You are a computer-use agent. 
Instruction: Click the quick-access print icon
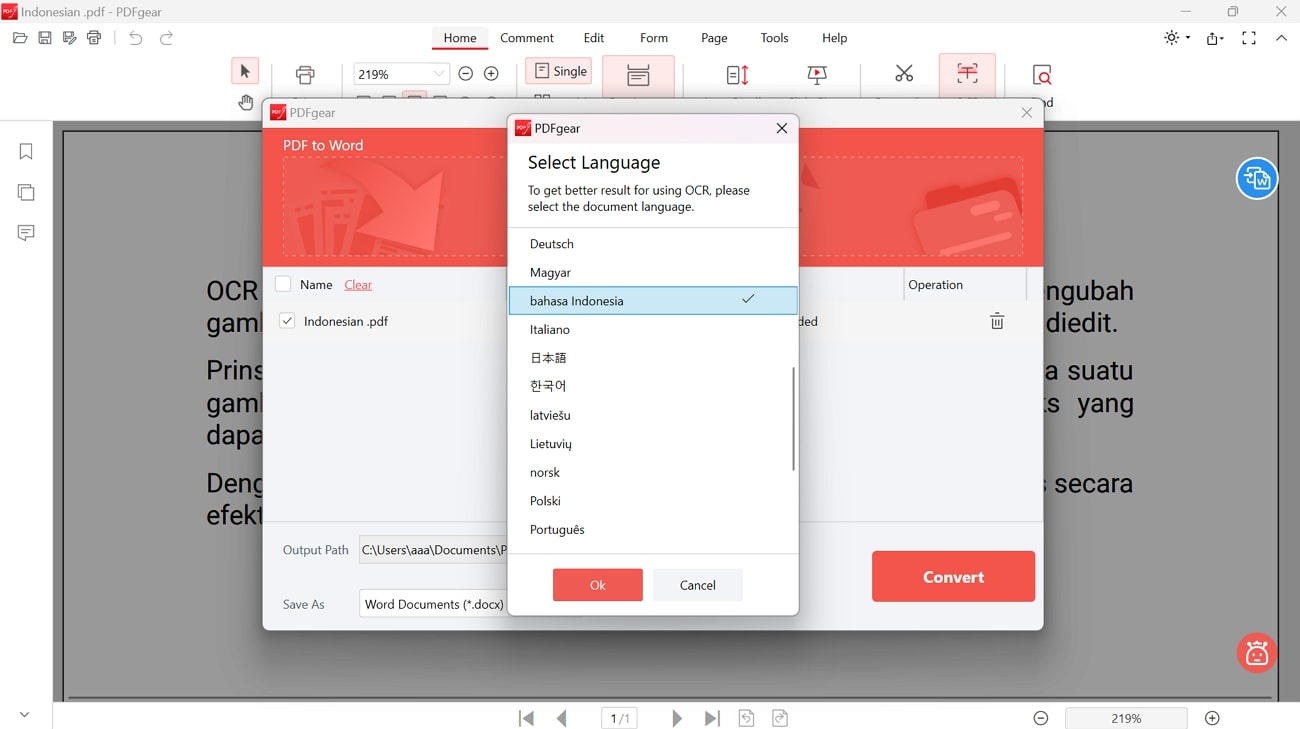[x=94, y=38]
